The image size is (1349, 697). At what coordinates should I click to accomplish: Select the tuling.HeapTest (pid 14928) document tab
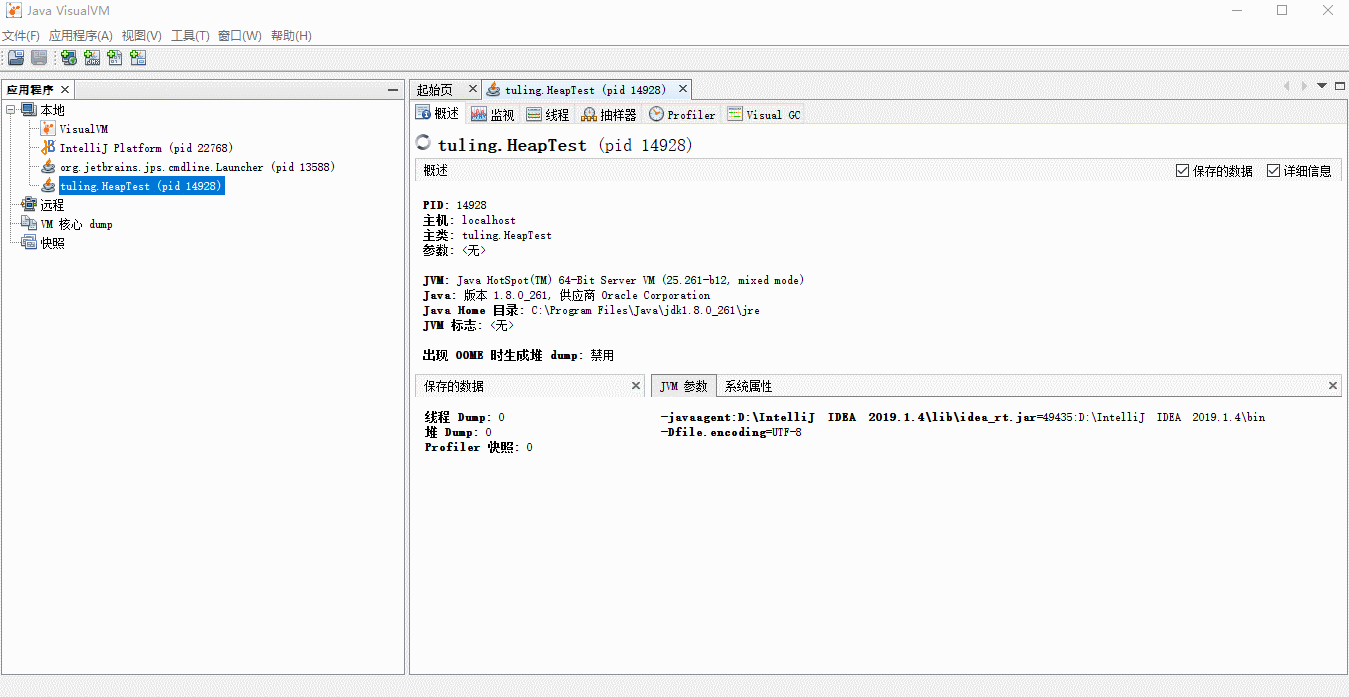[x=585, y=90]
